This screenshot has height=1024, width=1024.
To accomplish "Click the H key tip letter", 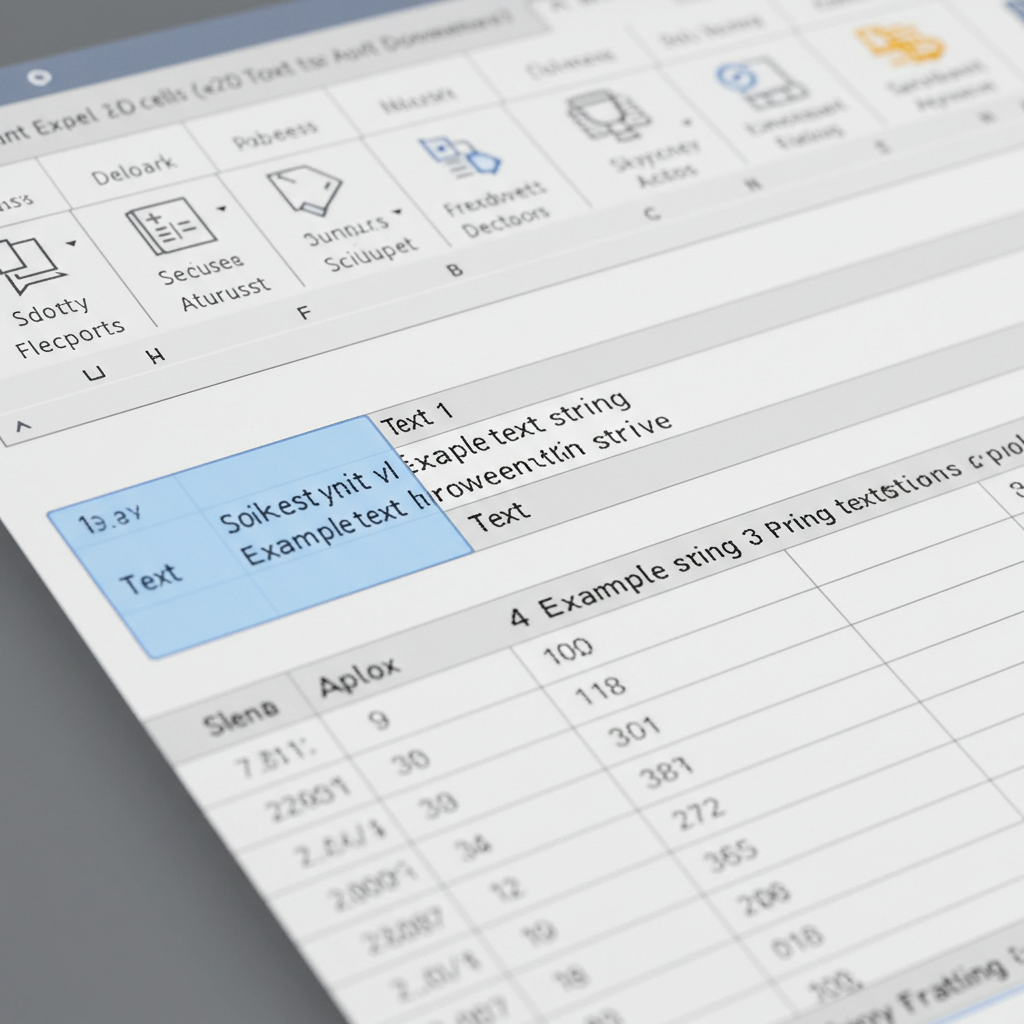I will point(155,356).
